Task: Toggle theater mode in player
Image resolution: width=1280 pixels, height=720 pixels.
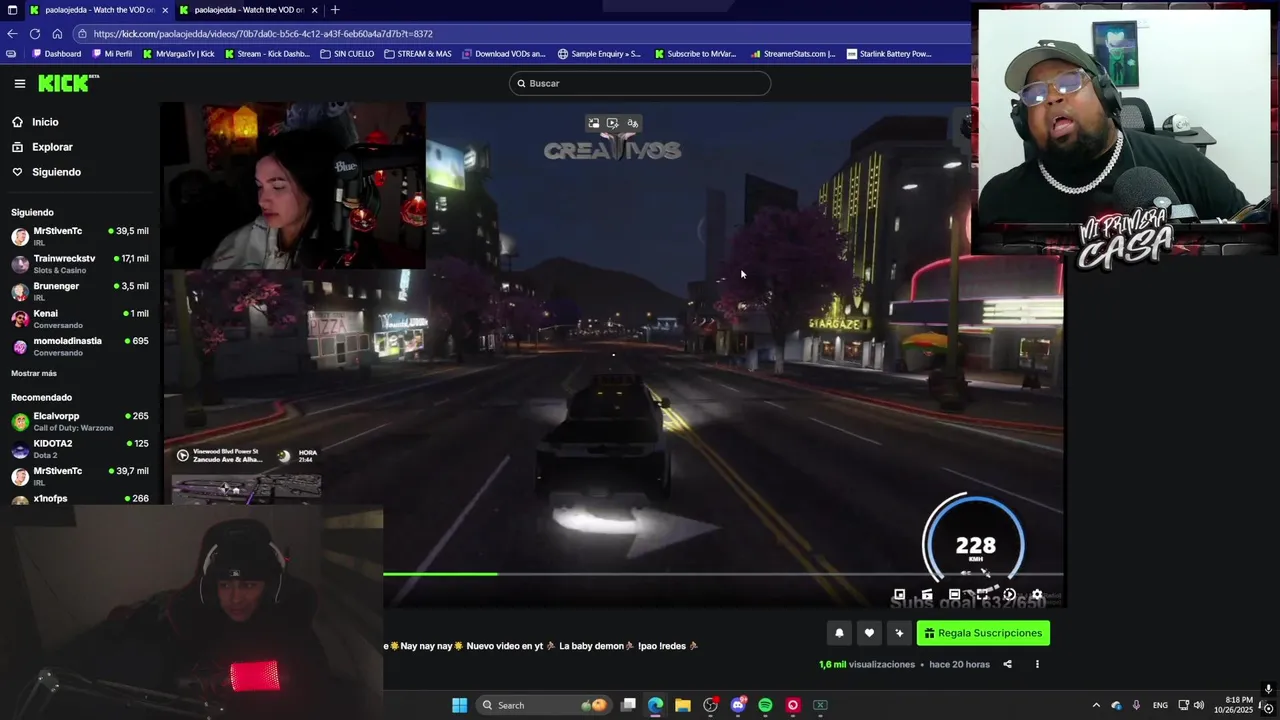Action: coord(954,595)
